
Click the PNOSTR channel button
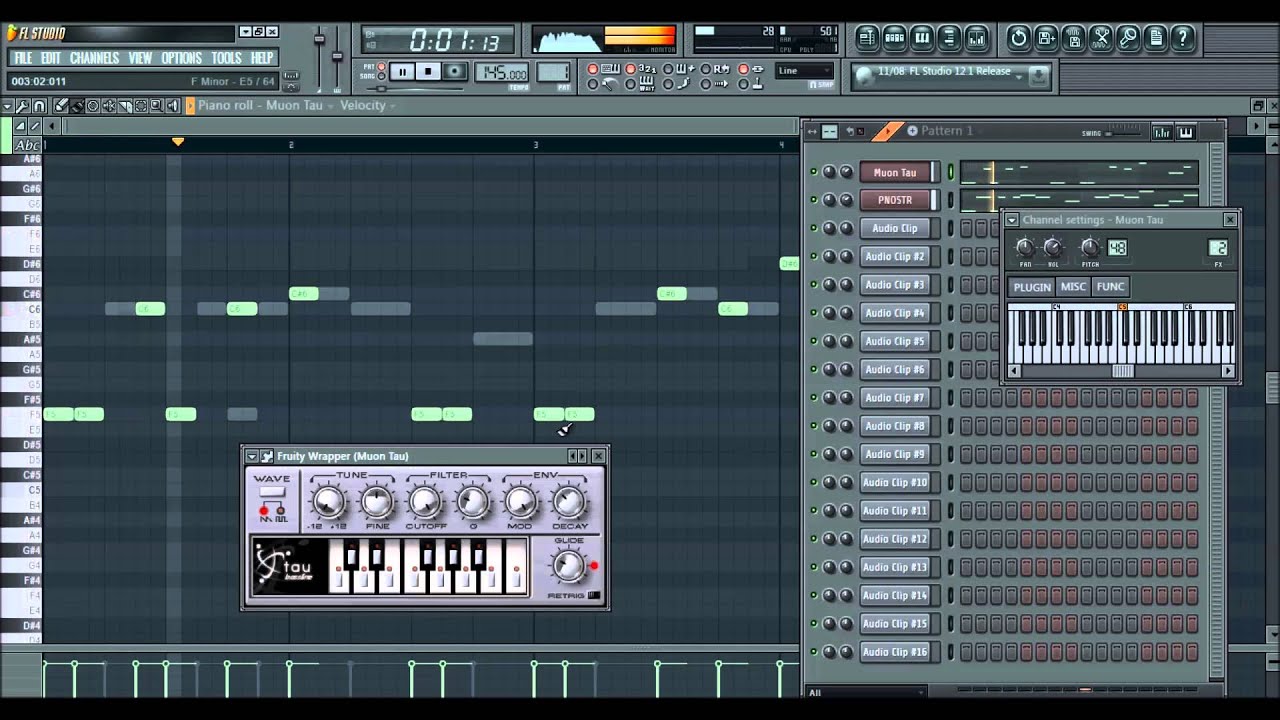pos(895,200)
